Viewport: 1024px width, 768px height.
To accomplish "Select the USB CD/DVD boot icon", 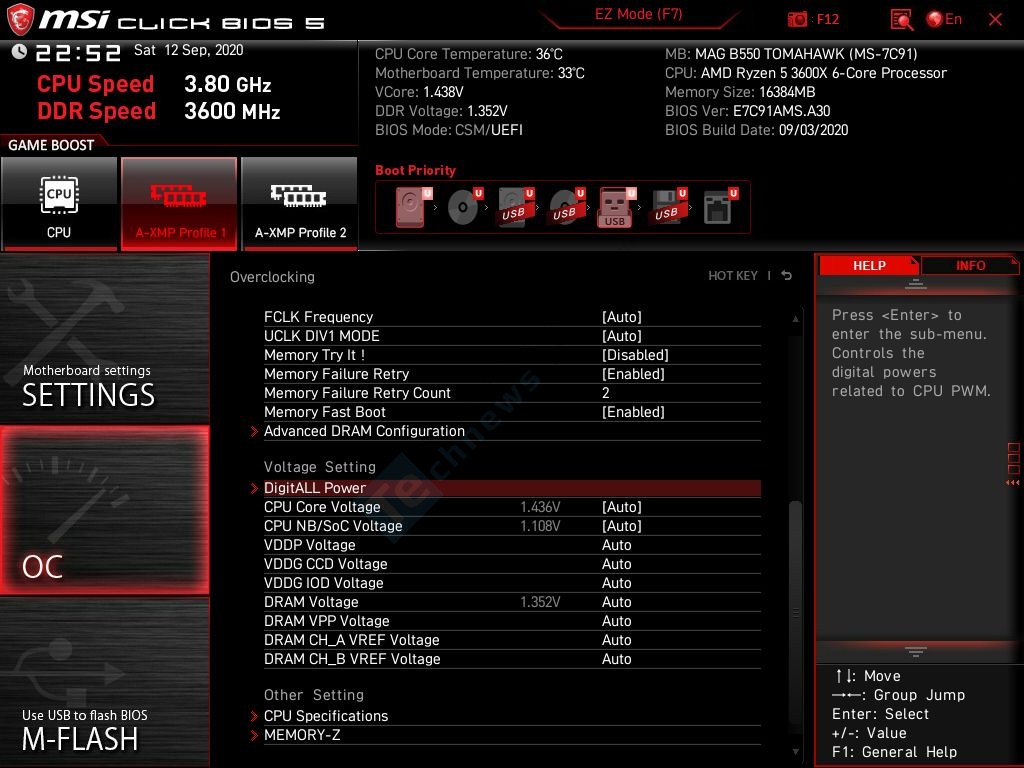I will 566,206.
